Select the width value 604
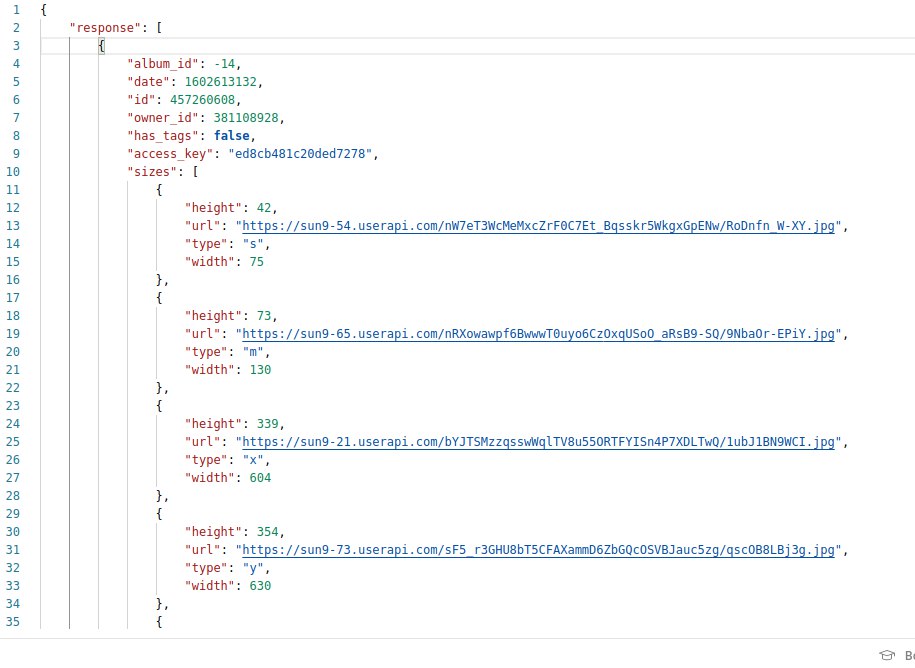This screenshot has height=668, width=915. pyautogui.click(x=260, y=478)
